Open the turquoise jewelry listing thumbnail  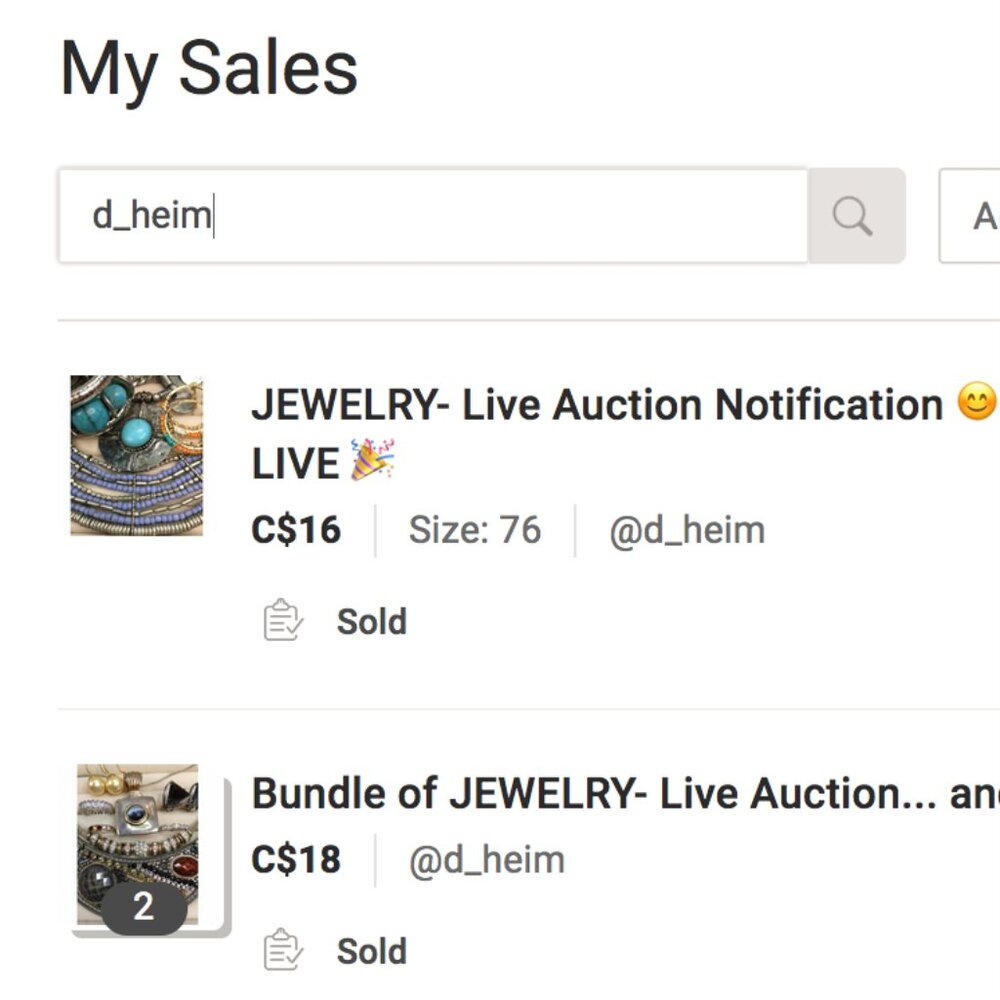pos(136,455)
